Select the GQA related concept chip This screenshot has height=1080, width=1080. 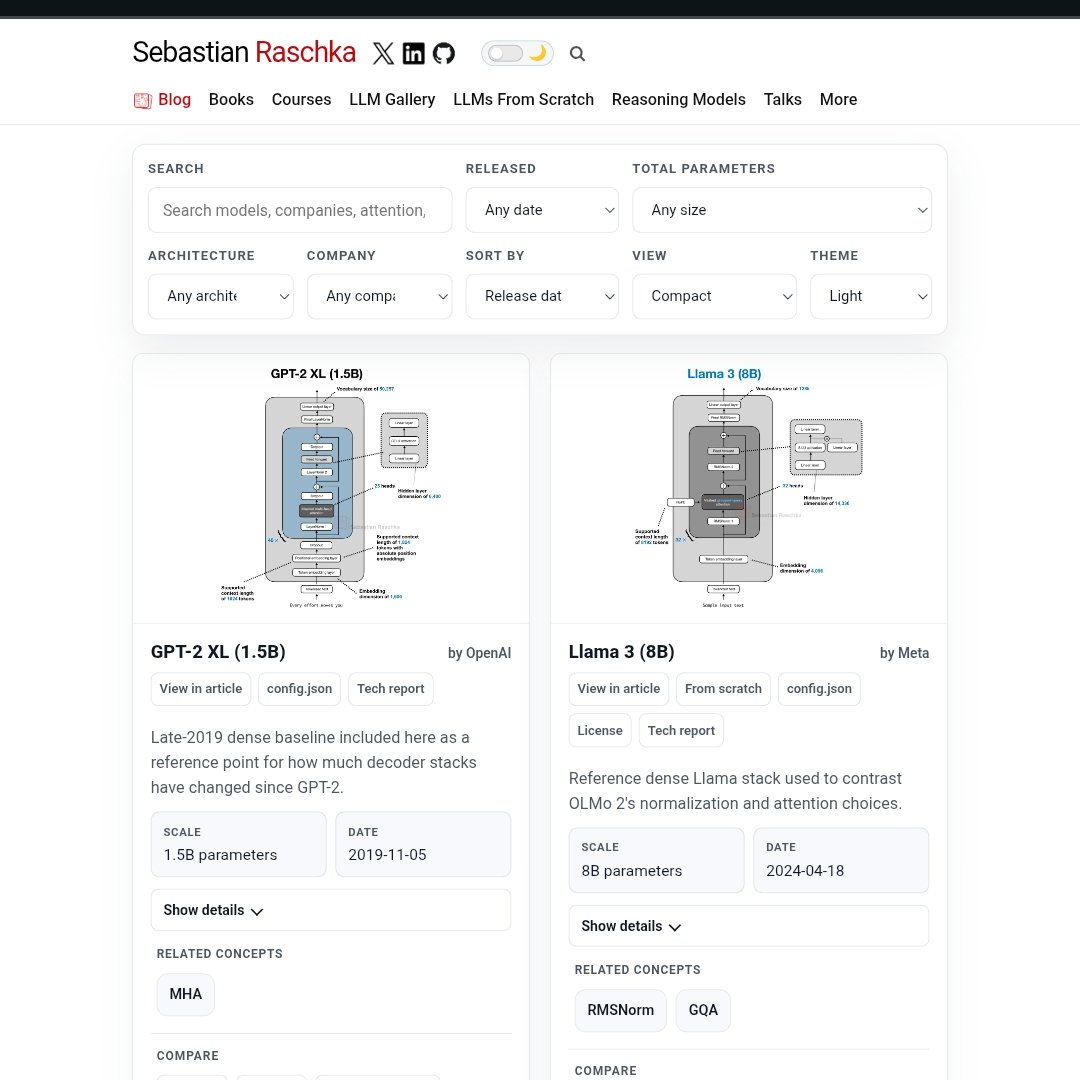pyautogui.click(x=703, y=1010)
